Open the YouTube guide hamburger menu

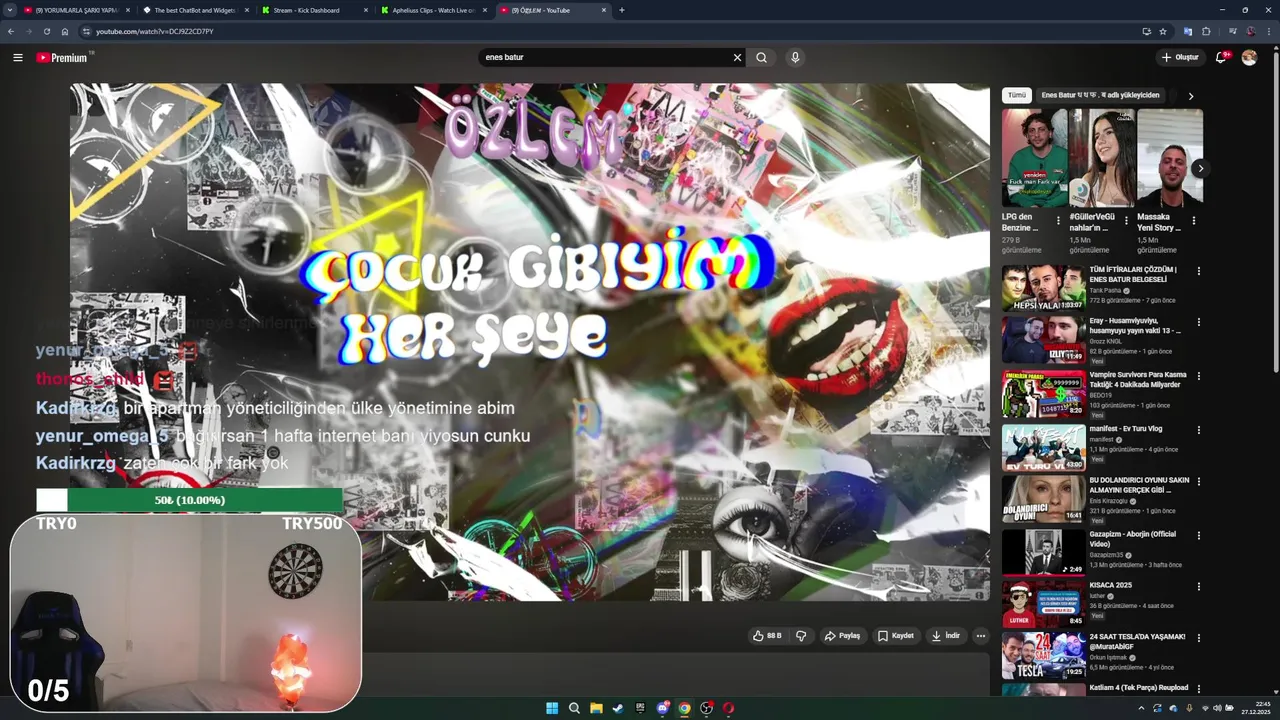point(17,57)
